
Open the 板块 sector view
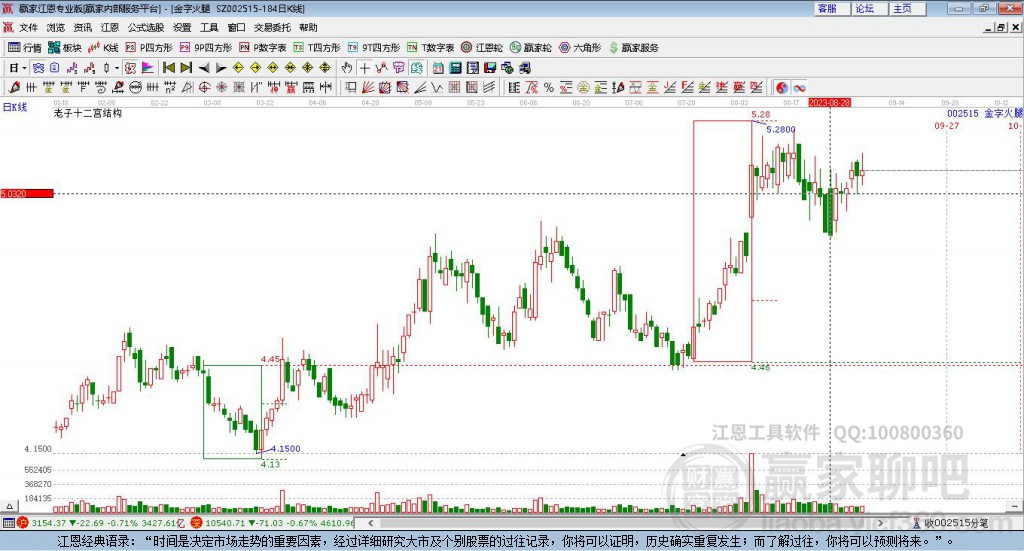pyautogui.click(x=64, y=48)
